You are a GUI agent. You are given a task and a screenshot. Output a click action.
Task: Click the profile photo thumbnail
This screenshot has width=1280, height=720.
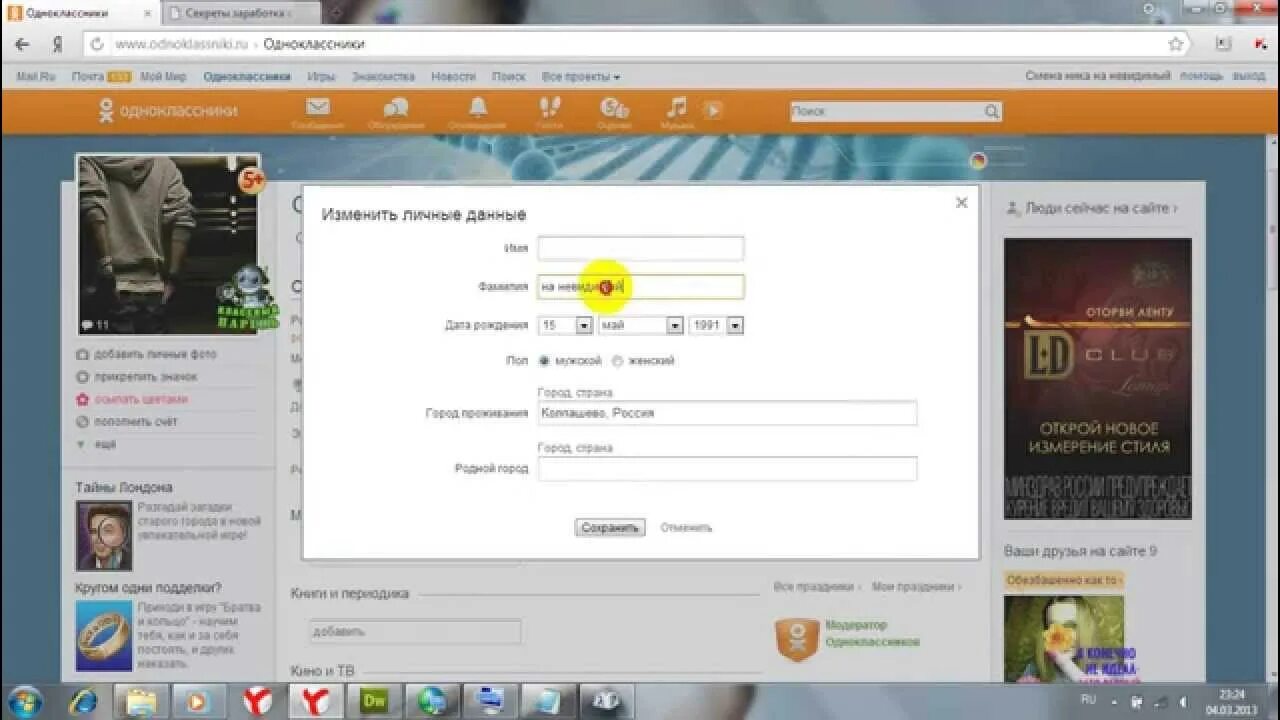click(169, 244)
